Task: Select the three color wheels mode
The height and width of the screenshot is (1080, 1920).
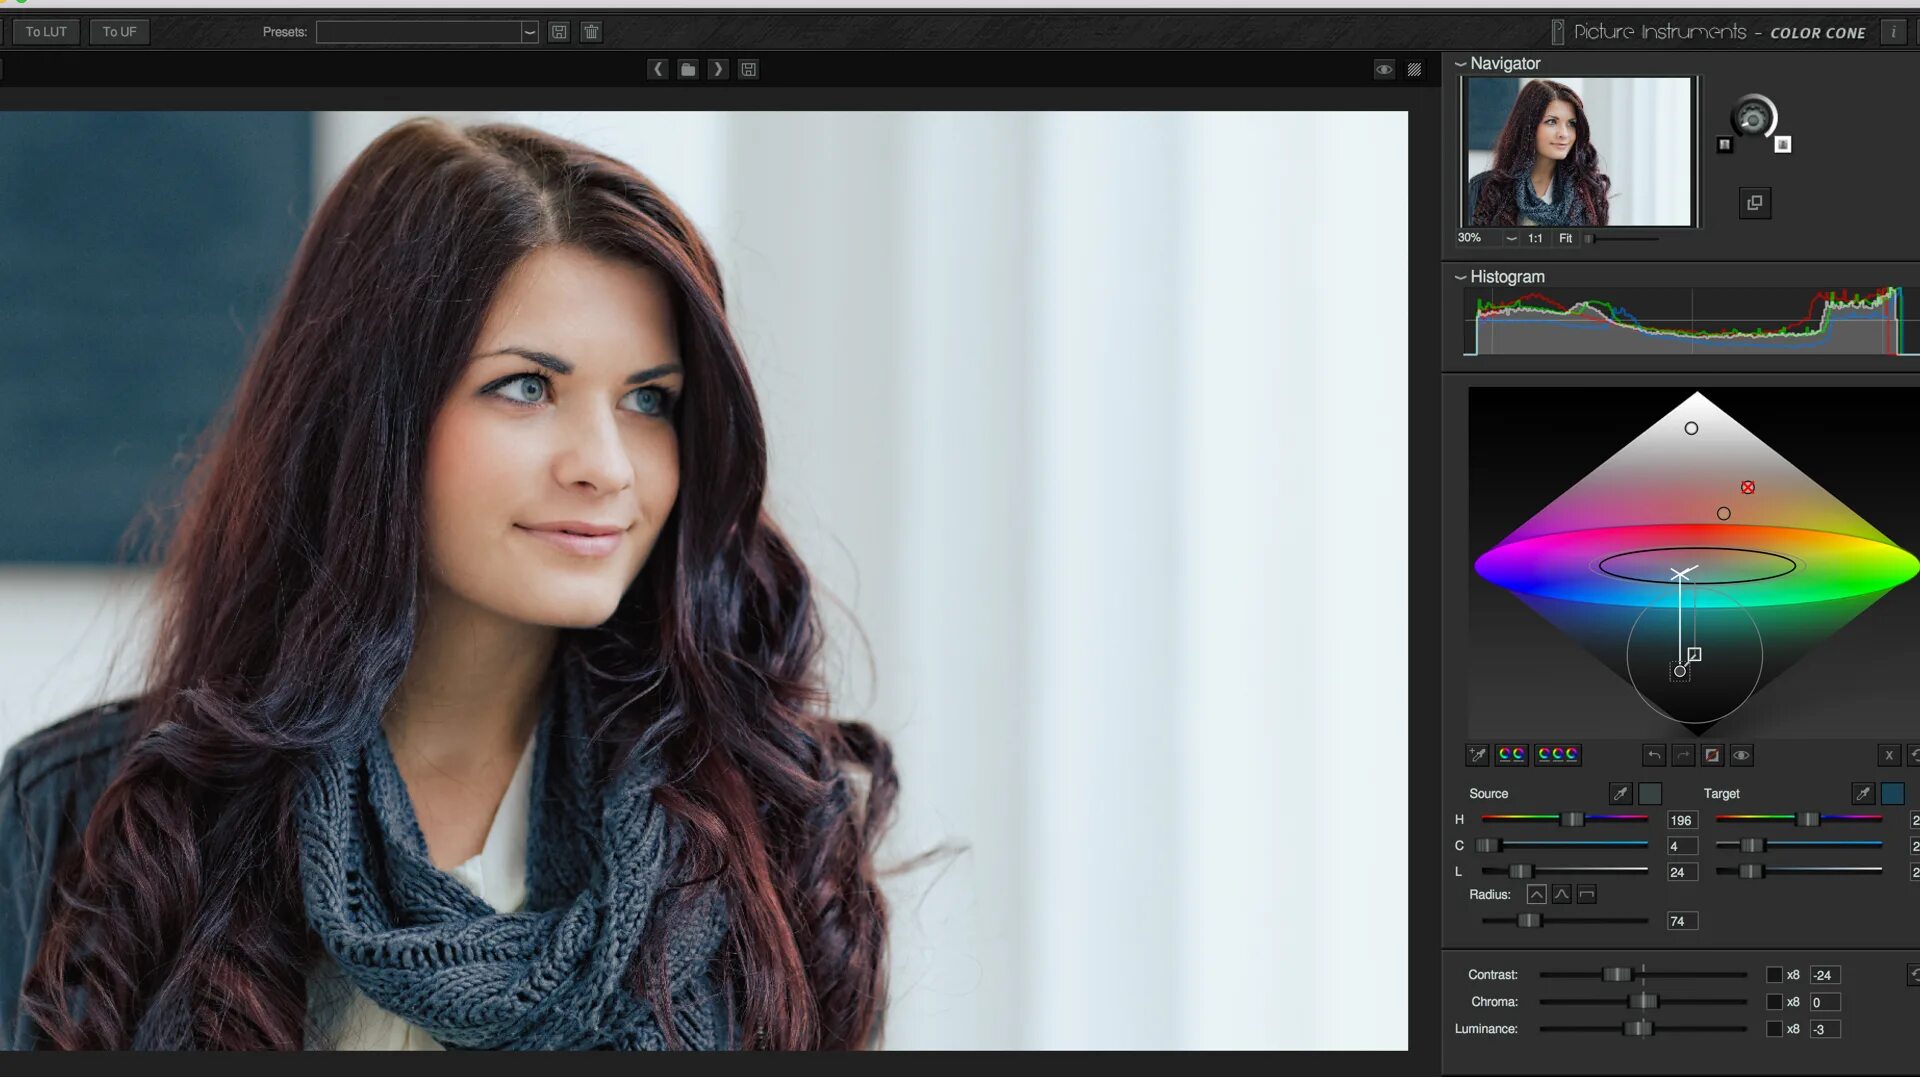Action: (x=1557, y=756)
